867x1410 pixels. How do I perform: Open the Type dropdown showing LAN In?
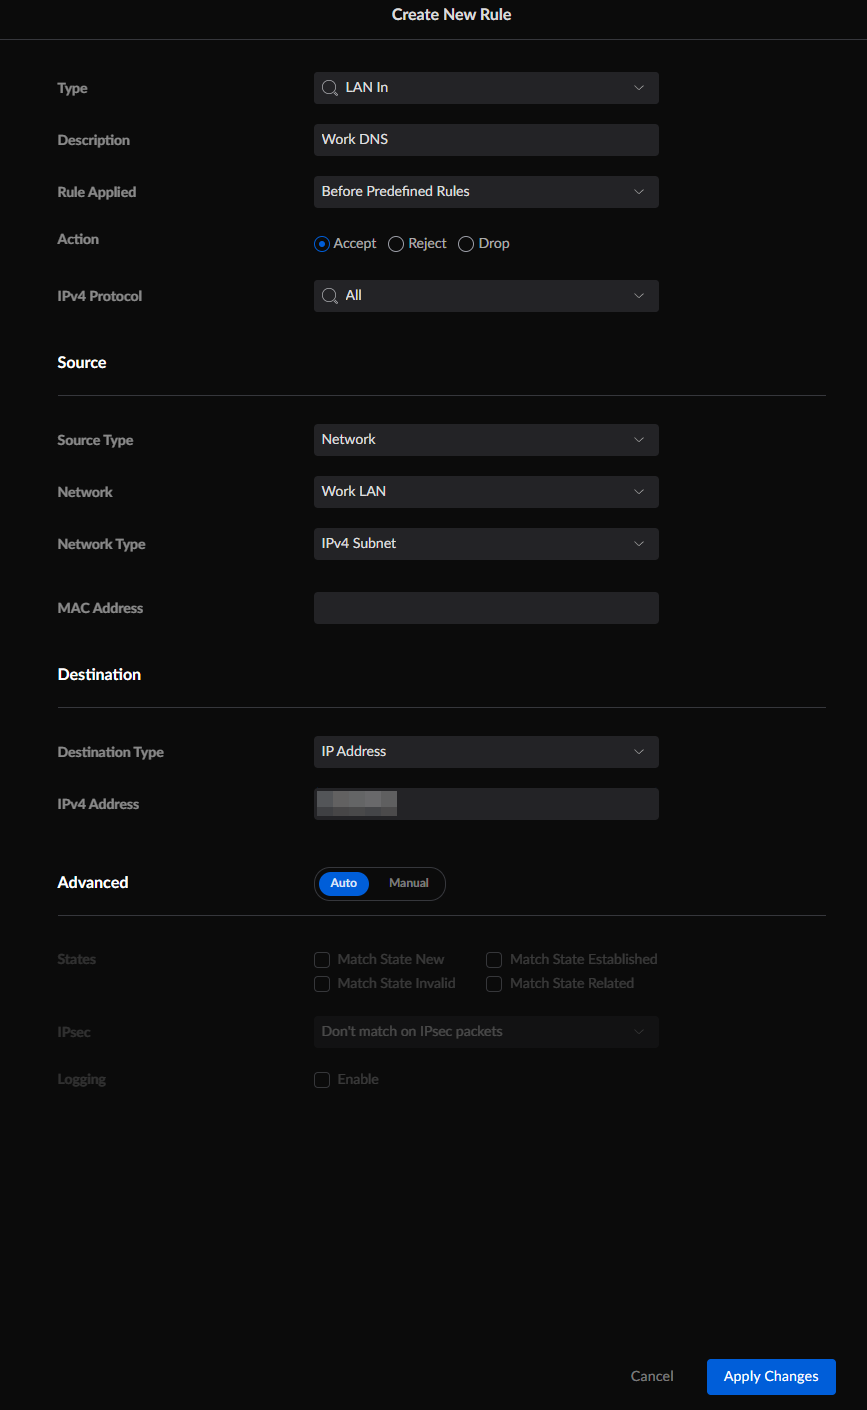pos(486,88)
